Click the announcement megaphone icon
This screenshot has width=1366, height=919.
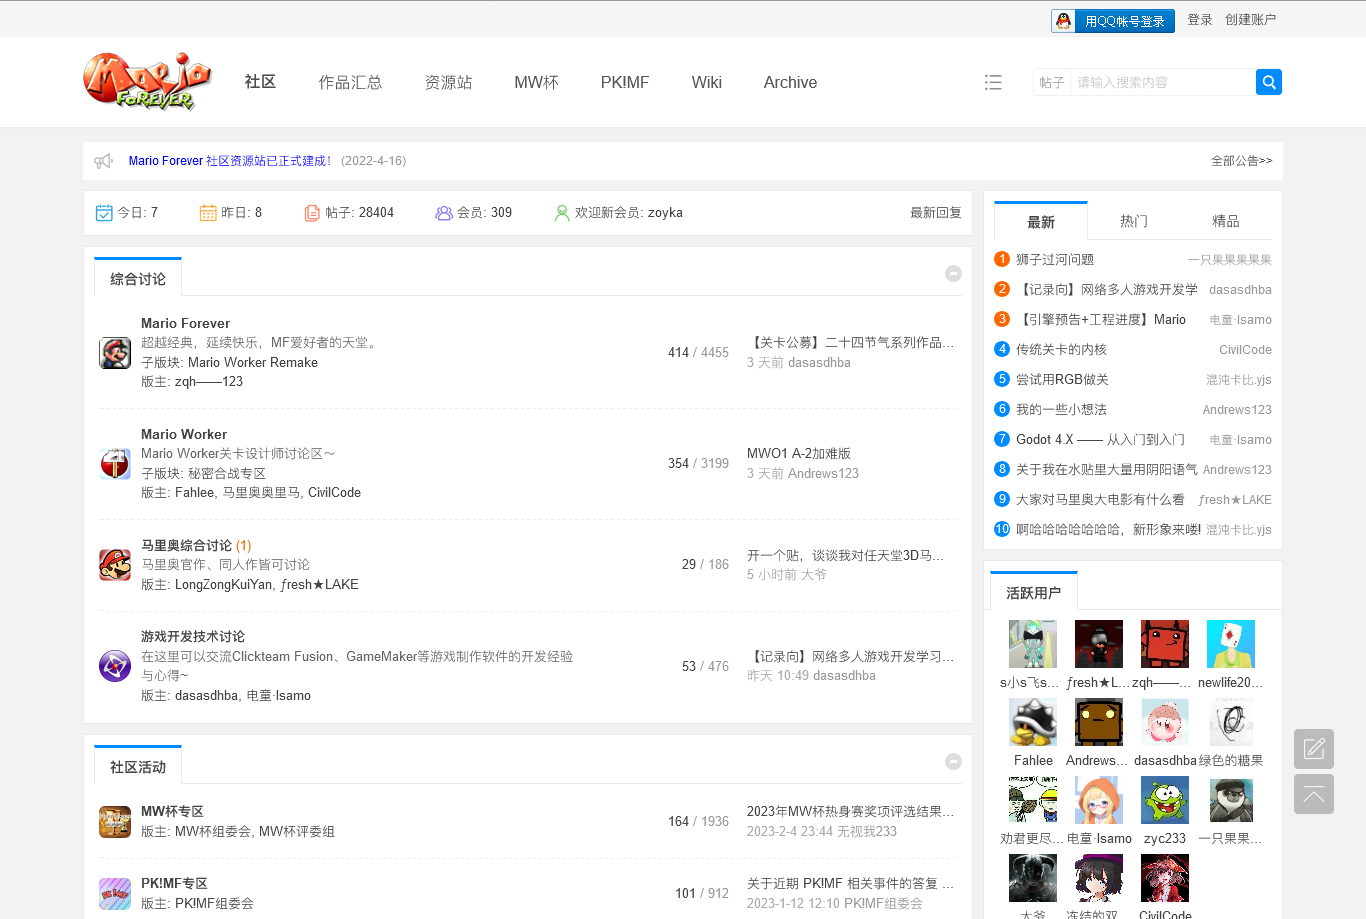point(103,161)
